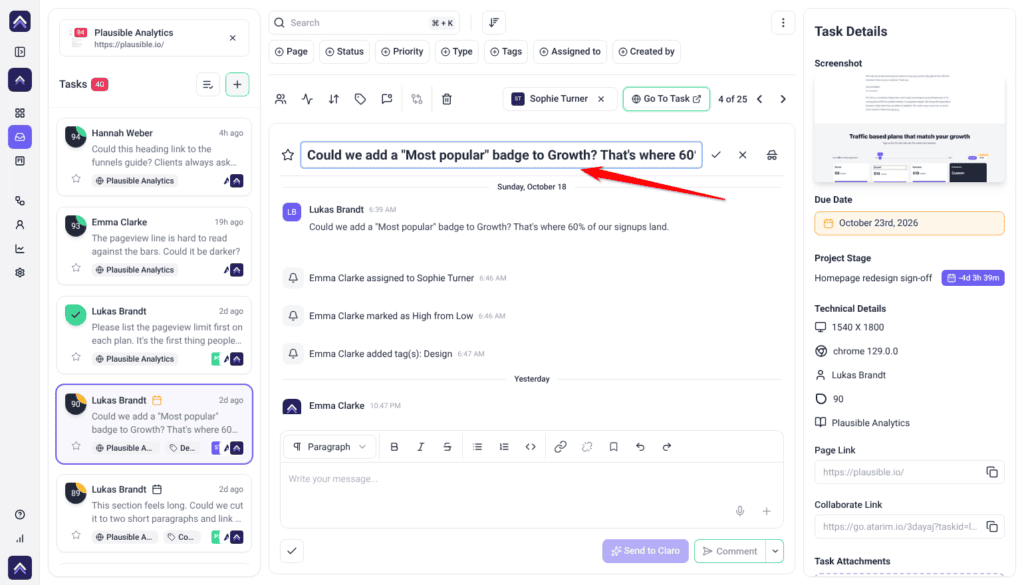Click the tag icon in task toolbar
Image resolution: width=1024 pixels, height=585 pixels.
pyautogui.click(x=360, y=99)
